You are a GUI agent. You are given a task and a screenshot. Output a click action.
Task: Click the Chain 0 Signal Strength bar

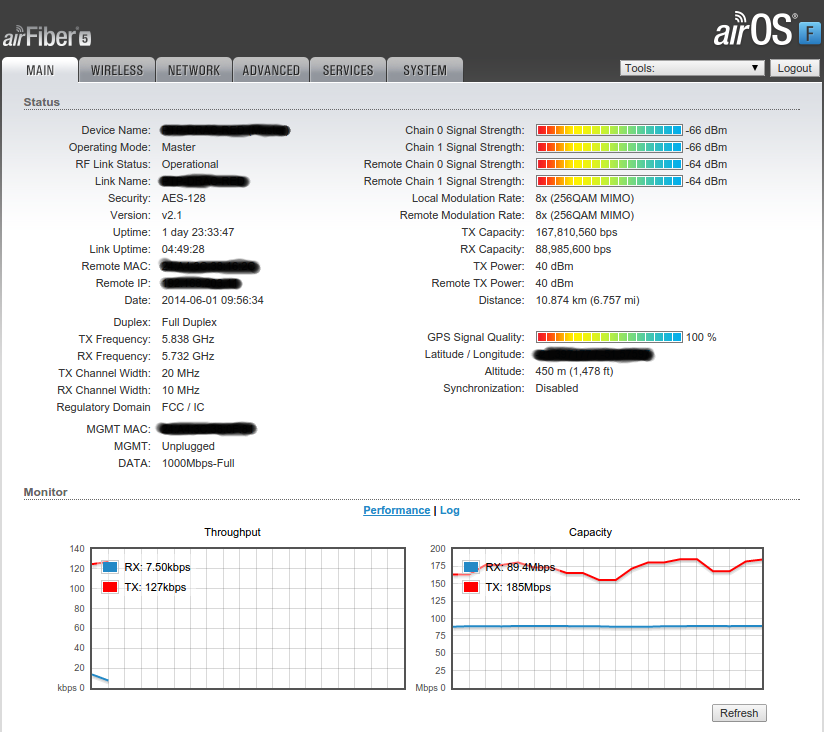coord(609,130)
